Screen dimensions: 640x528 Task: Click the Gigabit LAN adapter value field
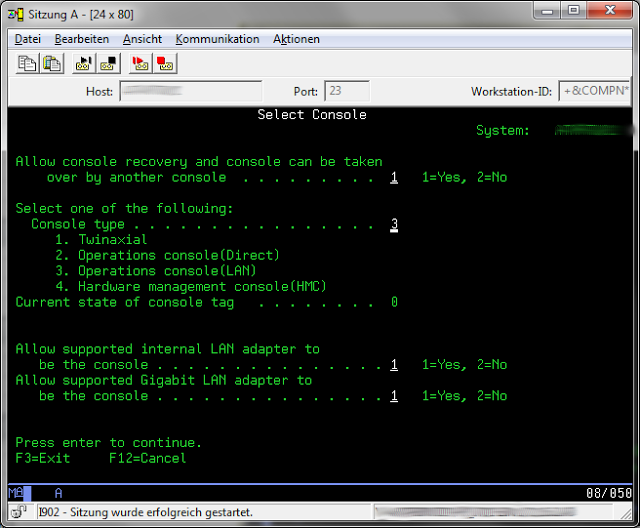(395, 396)
